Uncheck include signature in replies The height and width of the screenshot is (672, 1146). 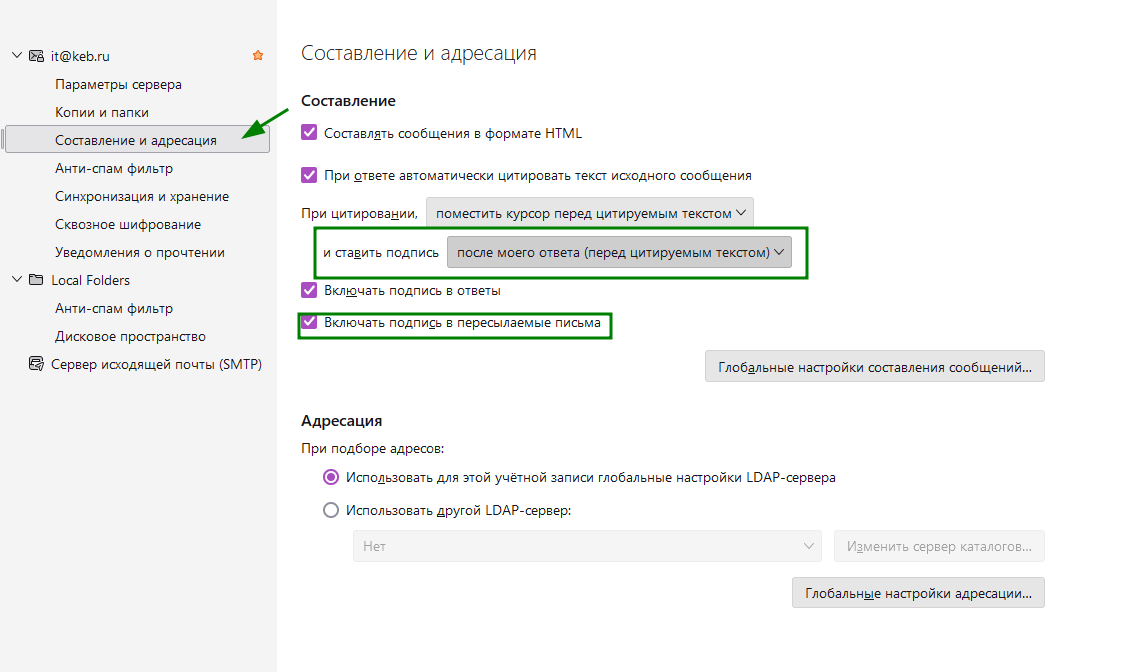tap(309, 291)
